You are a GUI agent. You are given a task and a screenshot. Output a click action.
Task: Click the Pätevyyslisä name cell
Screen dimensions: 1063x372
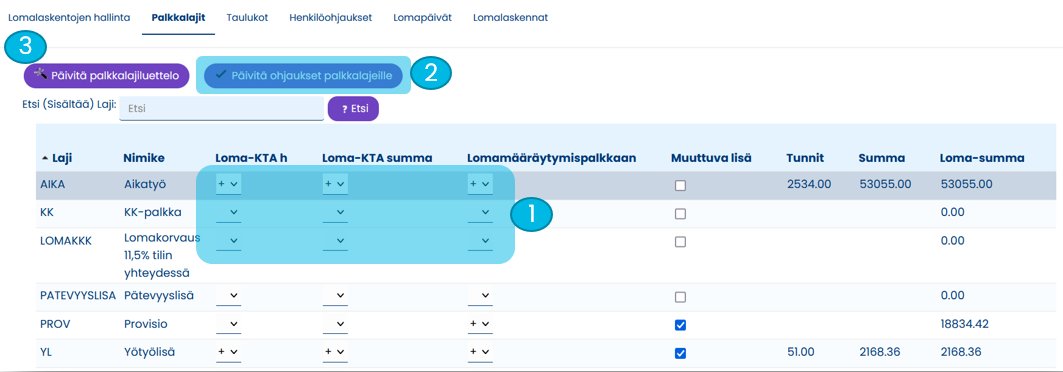click(159, 296)
